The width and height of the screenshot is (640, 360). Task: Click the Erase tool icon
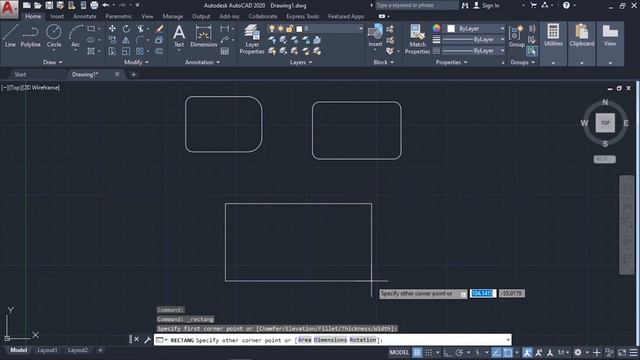[159, 29]
